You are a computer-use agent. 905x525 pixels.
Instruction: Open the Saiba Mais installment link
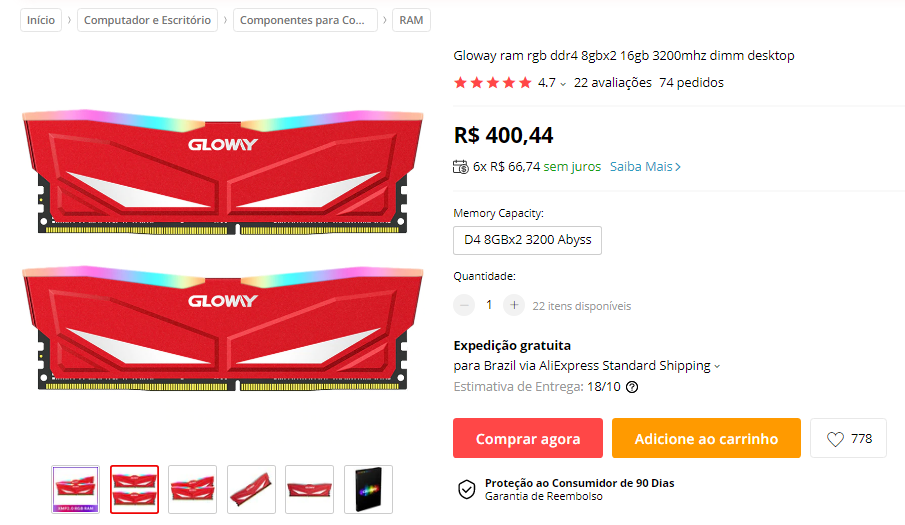[645, 167]
